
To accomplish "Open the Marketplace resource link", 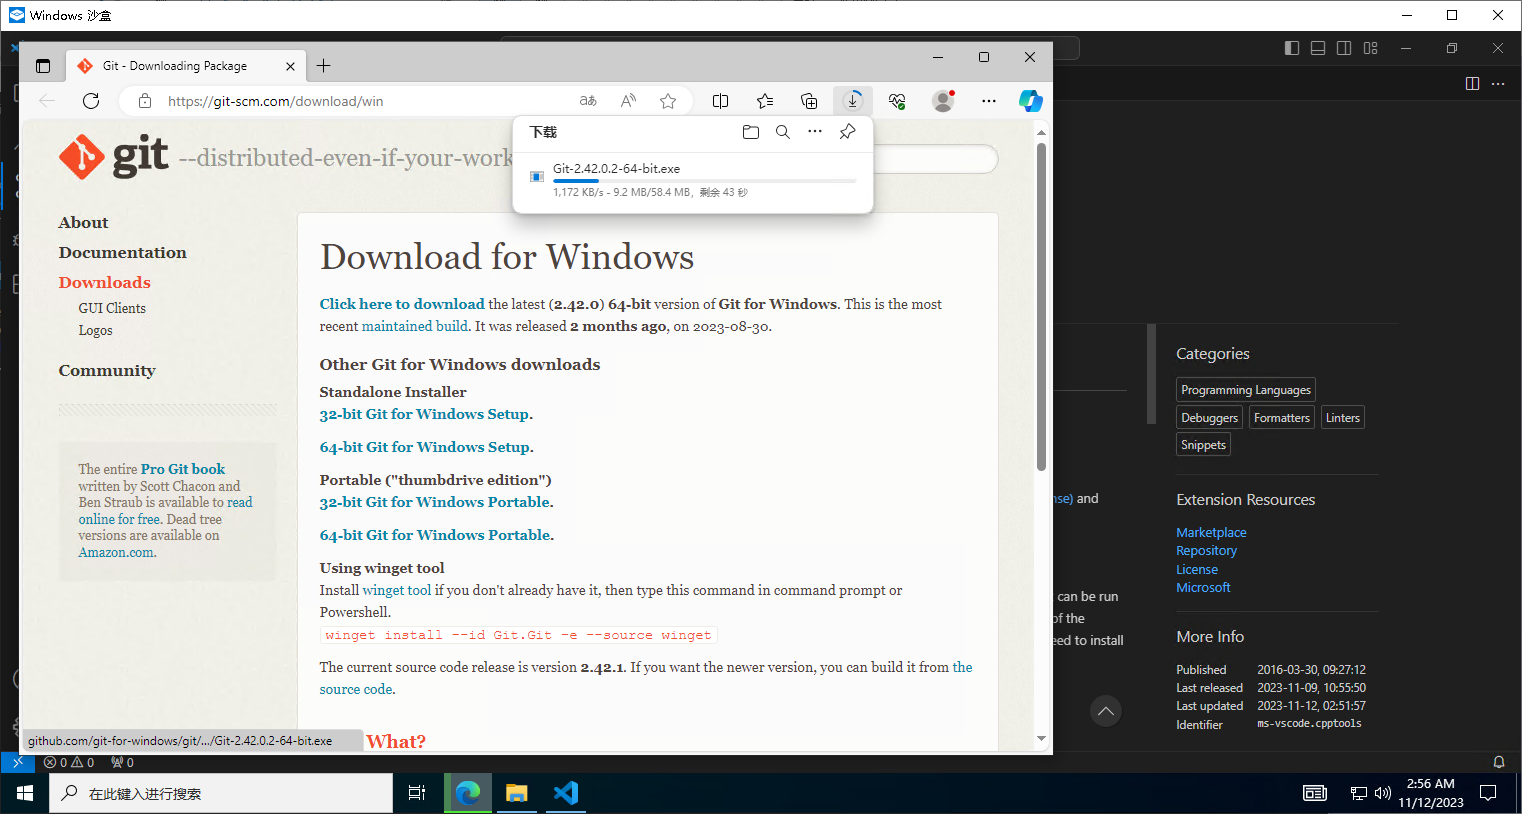I will pyautogui.click(x=1211, y=533).
